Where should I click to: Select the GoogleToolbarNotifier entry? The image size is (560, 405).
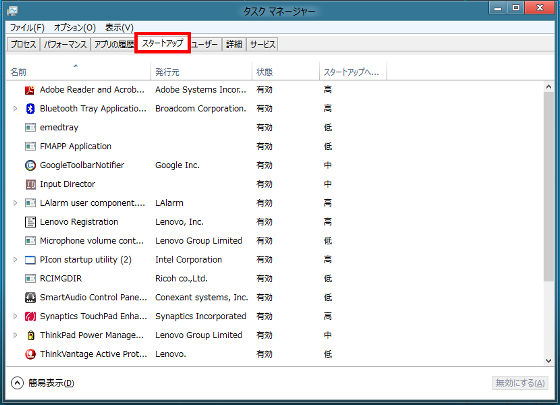[x=82, y=165]
